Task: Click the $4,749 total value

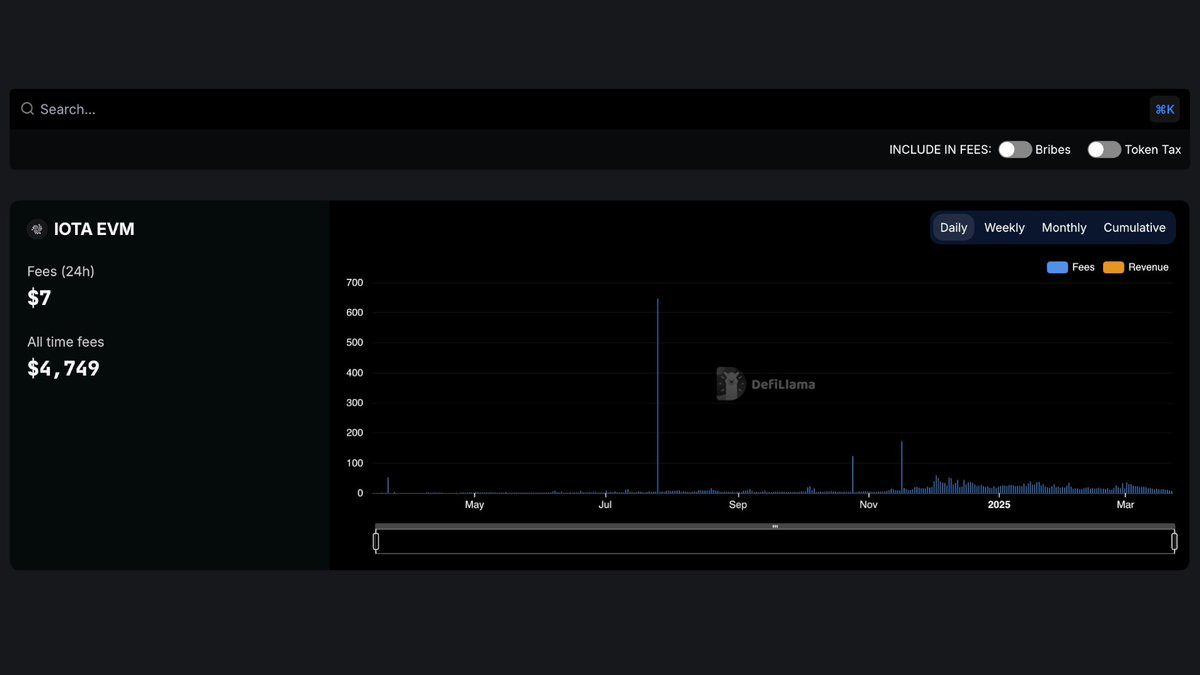Action: (63, 368)
